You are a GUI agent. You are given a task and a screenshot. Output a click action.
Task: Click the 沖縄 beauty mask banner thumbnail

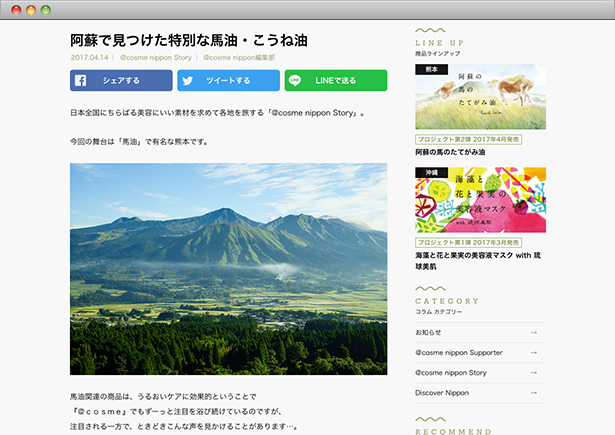(x=480, y=200)
